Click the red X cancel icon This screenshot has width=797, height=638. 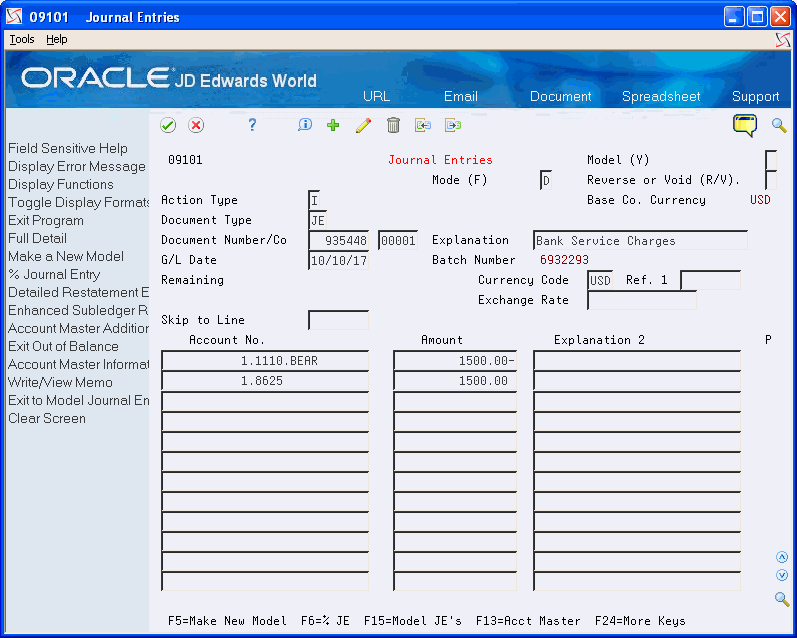tap(196, 125)
